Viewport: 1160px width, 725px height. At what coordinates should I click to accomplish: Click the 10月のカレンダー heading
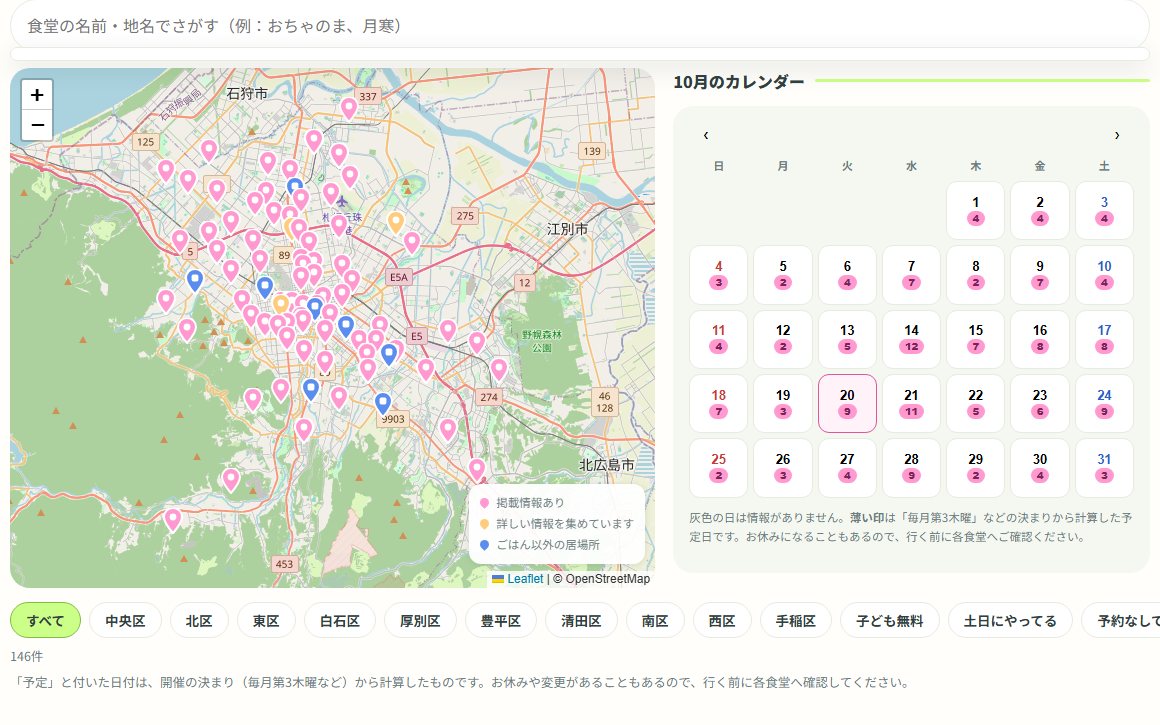tap(738, 81)
